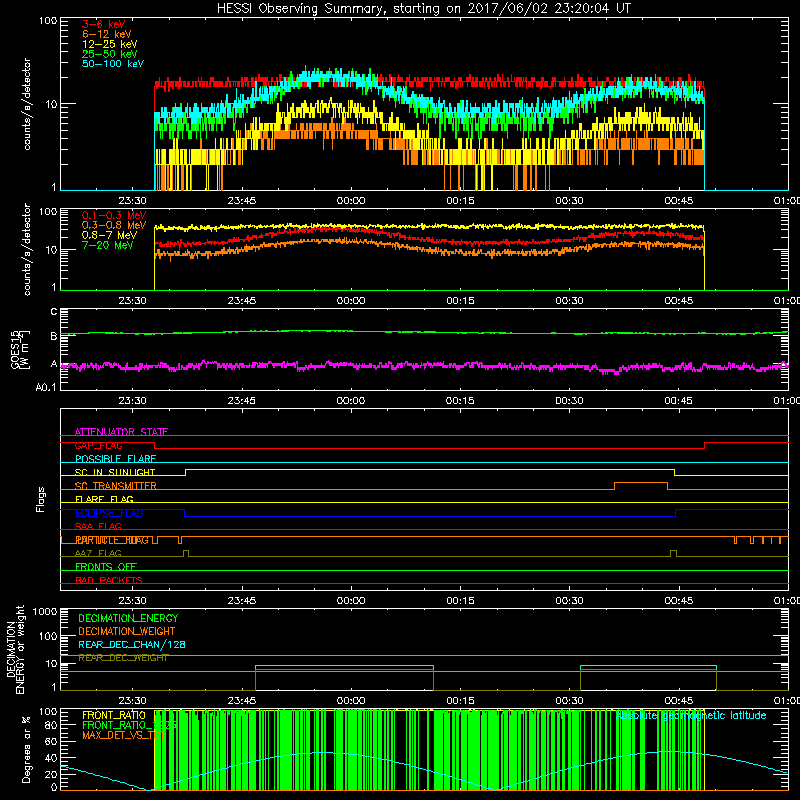Click the 00:00 tick under the Flags panel
The height and width of the screenshot is (800, 800).
(x=351, y=601)
